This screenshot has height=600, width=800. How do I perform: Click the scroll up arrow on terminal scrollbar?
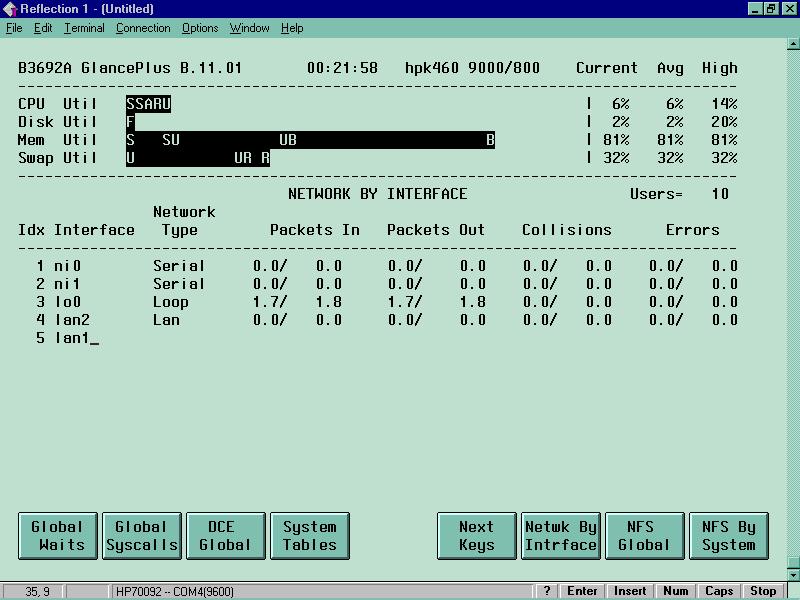791,45
